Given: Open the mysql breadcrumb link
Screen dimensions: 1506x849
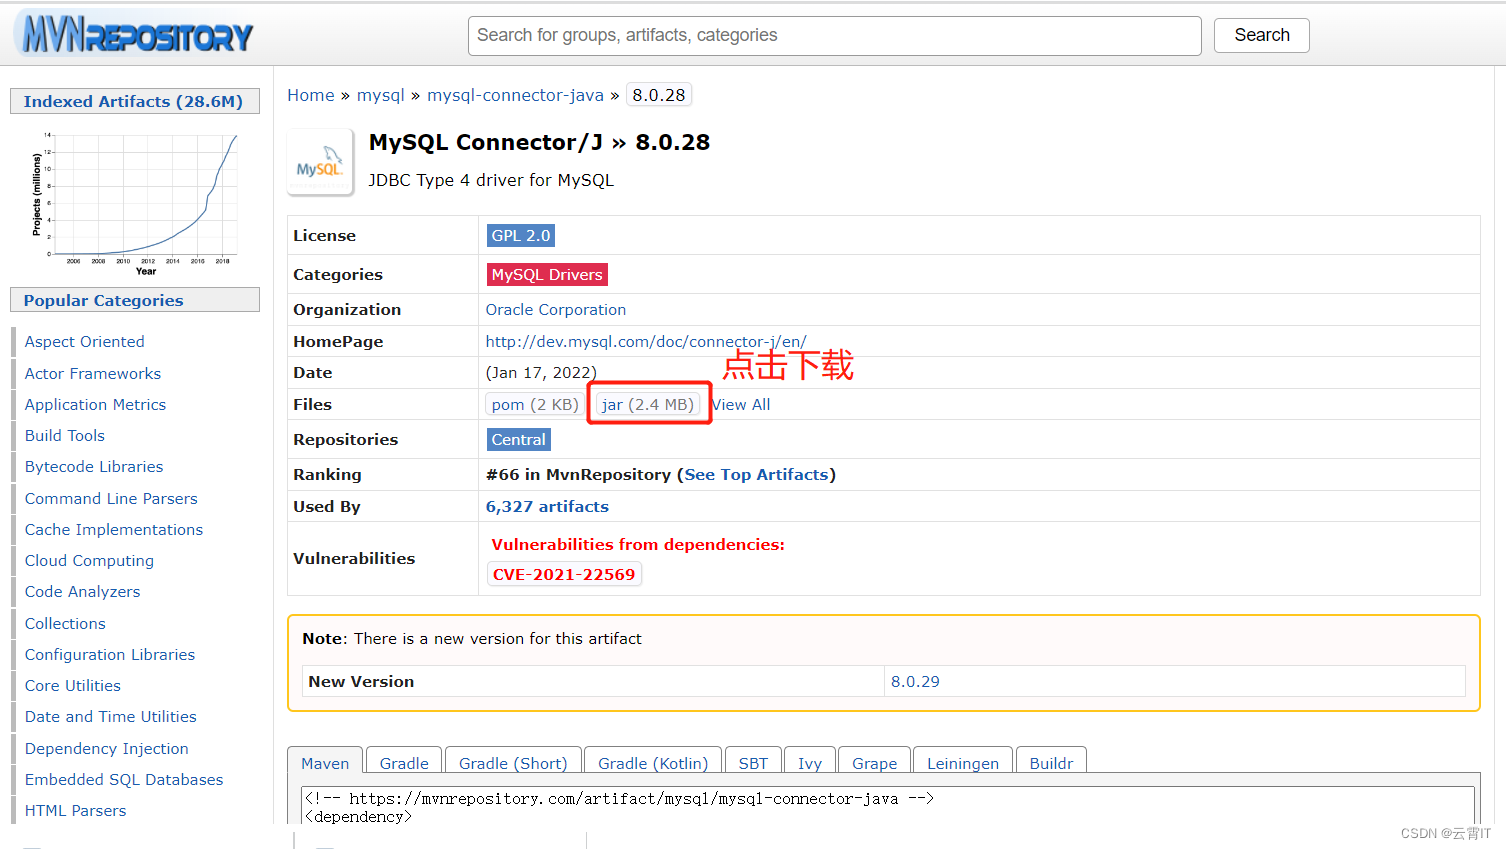Looking at the screenshot, I should (x=381, y=95).
